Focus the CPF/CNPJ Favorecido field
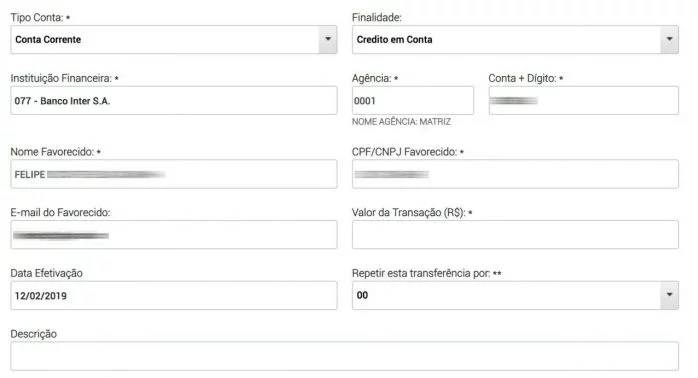The height and width of the screenshot is (378, 698). point(515,174)
